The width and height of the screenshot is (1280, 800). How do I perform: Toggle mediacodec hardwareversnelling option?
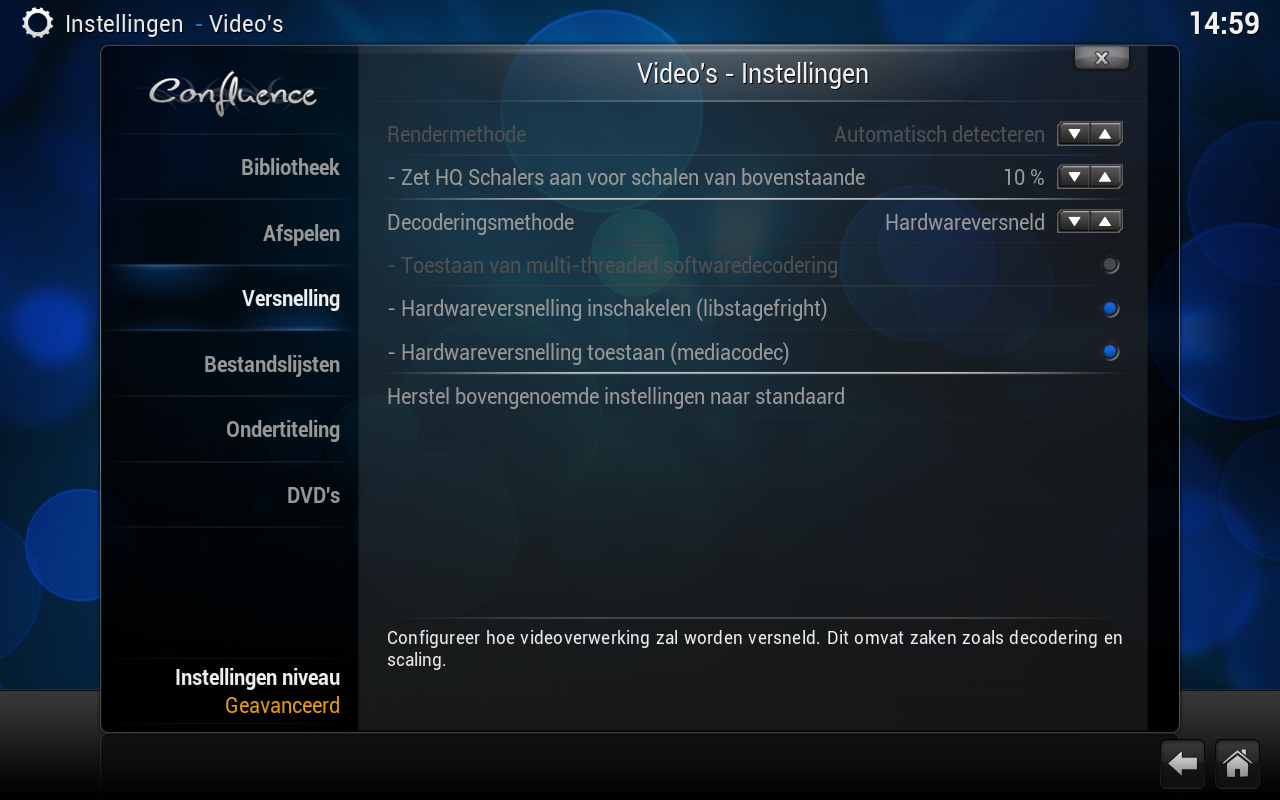(x=1110, y=352)
